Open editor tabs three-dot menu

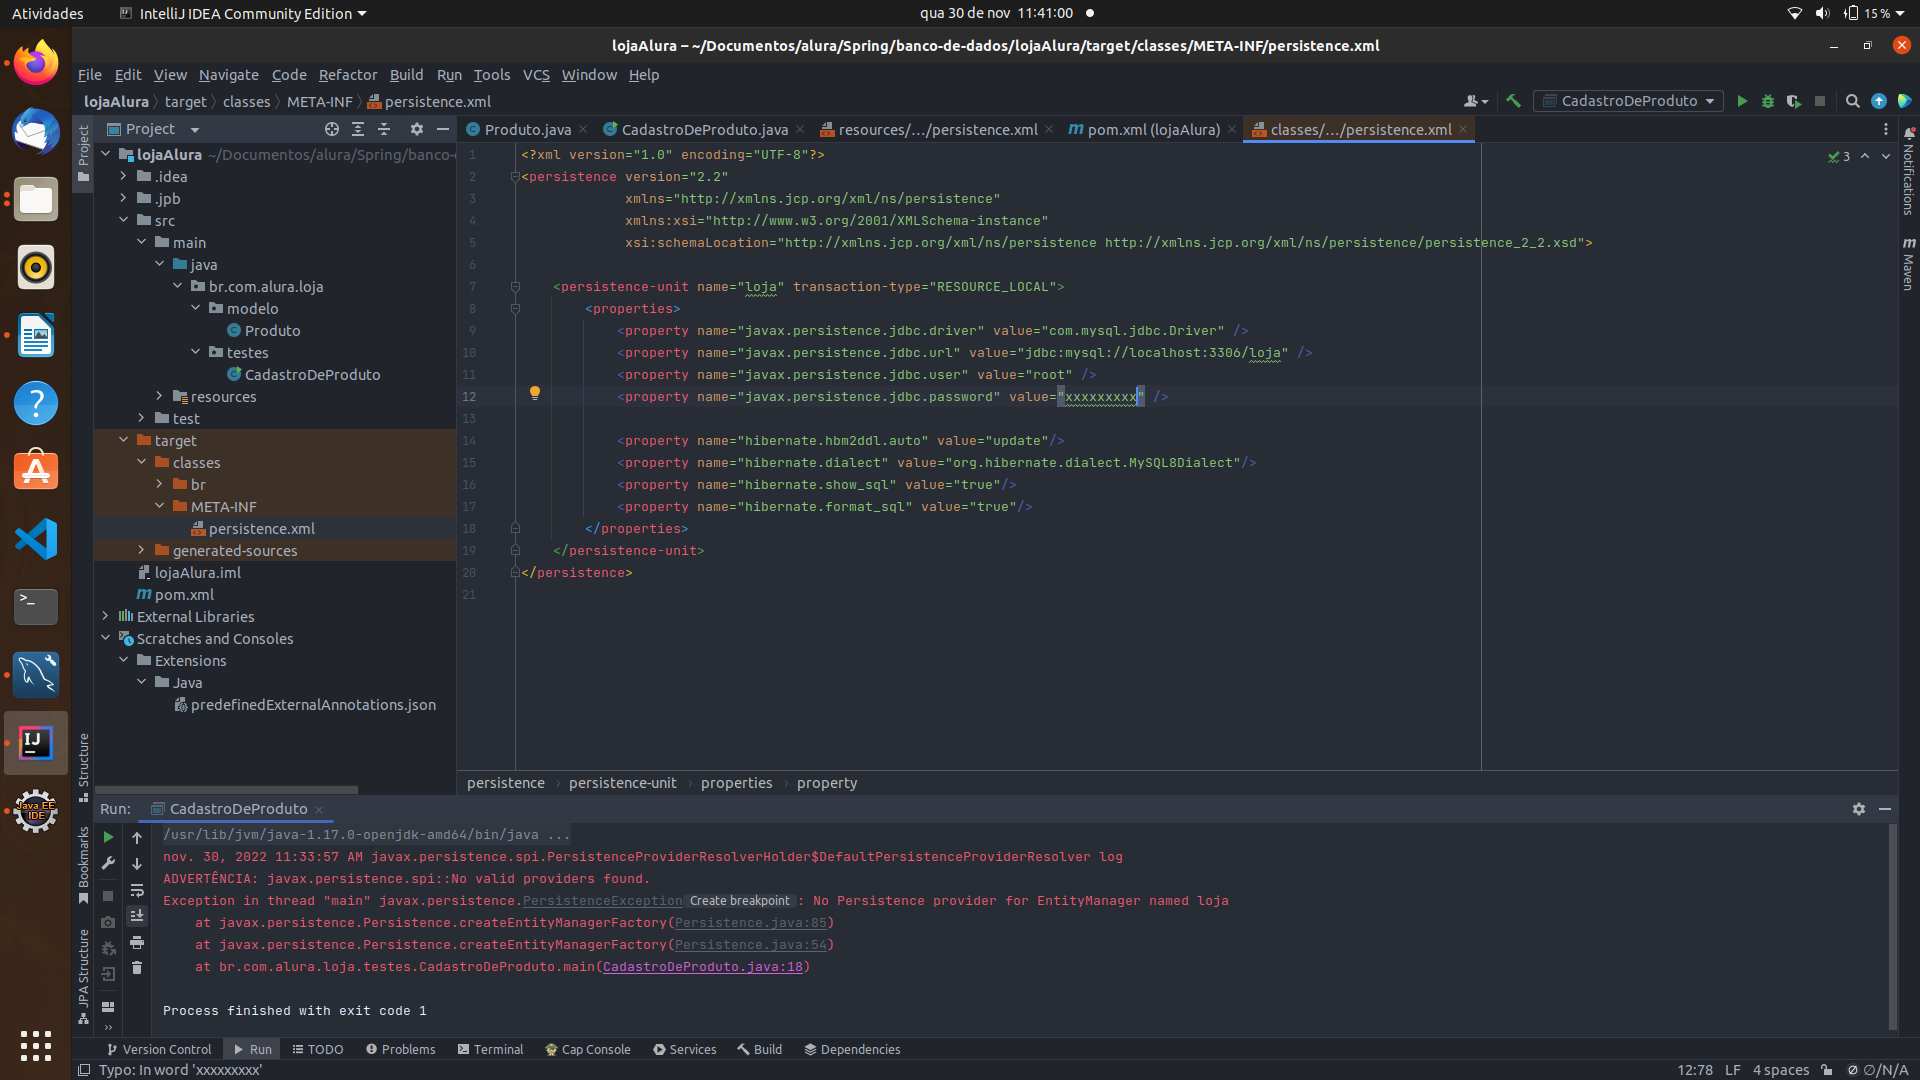(1886, 129)
